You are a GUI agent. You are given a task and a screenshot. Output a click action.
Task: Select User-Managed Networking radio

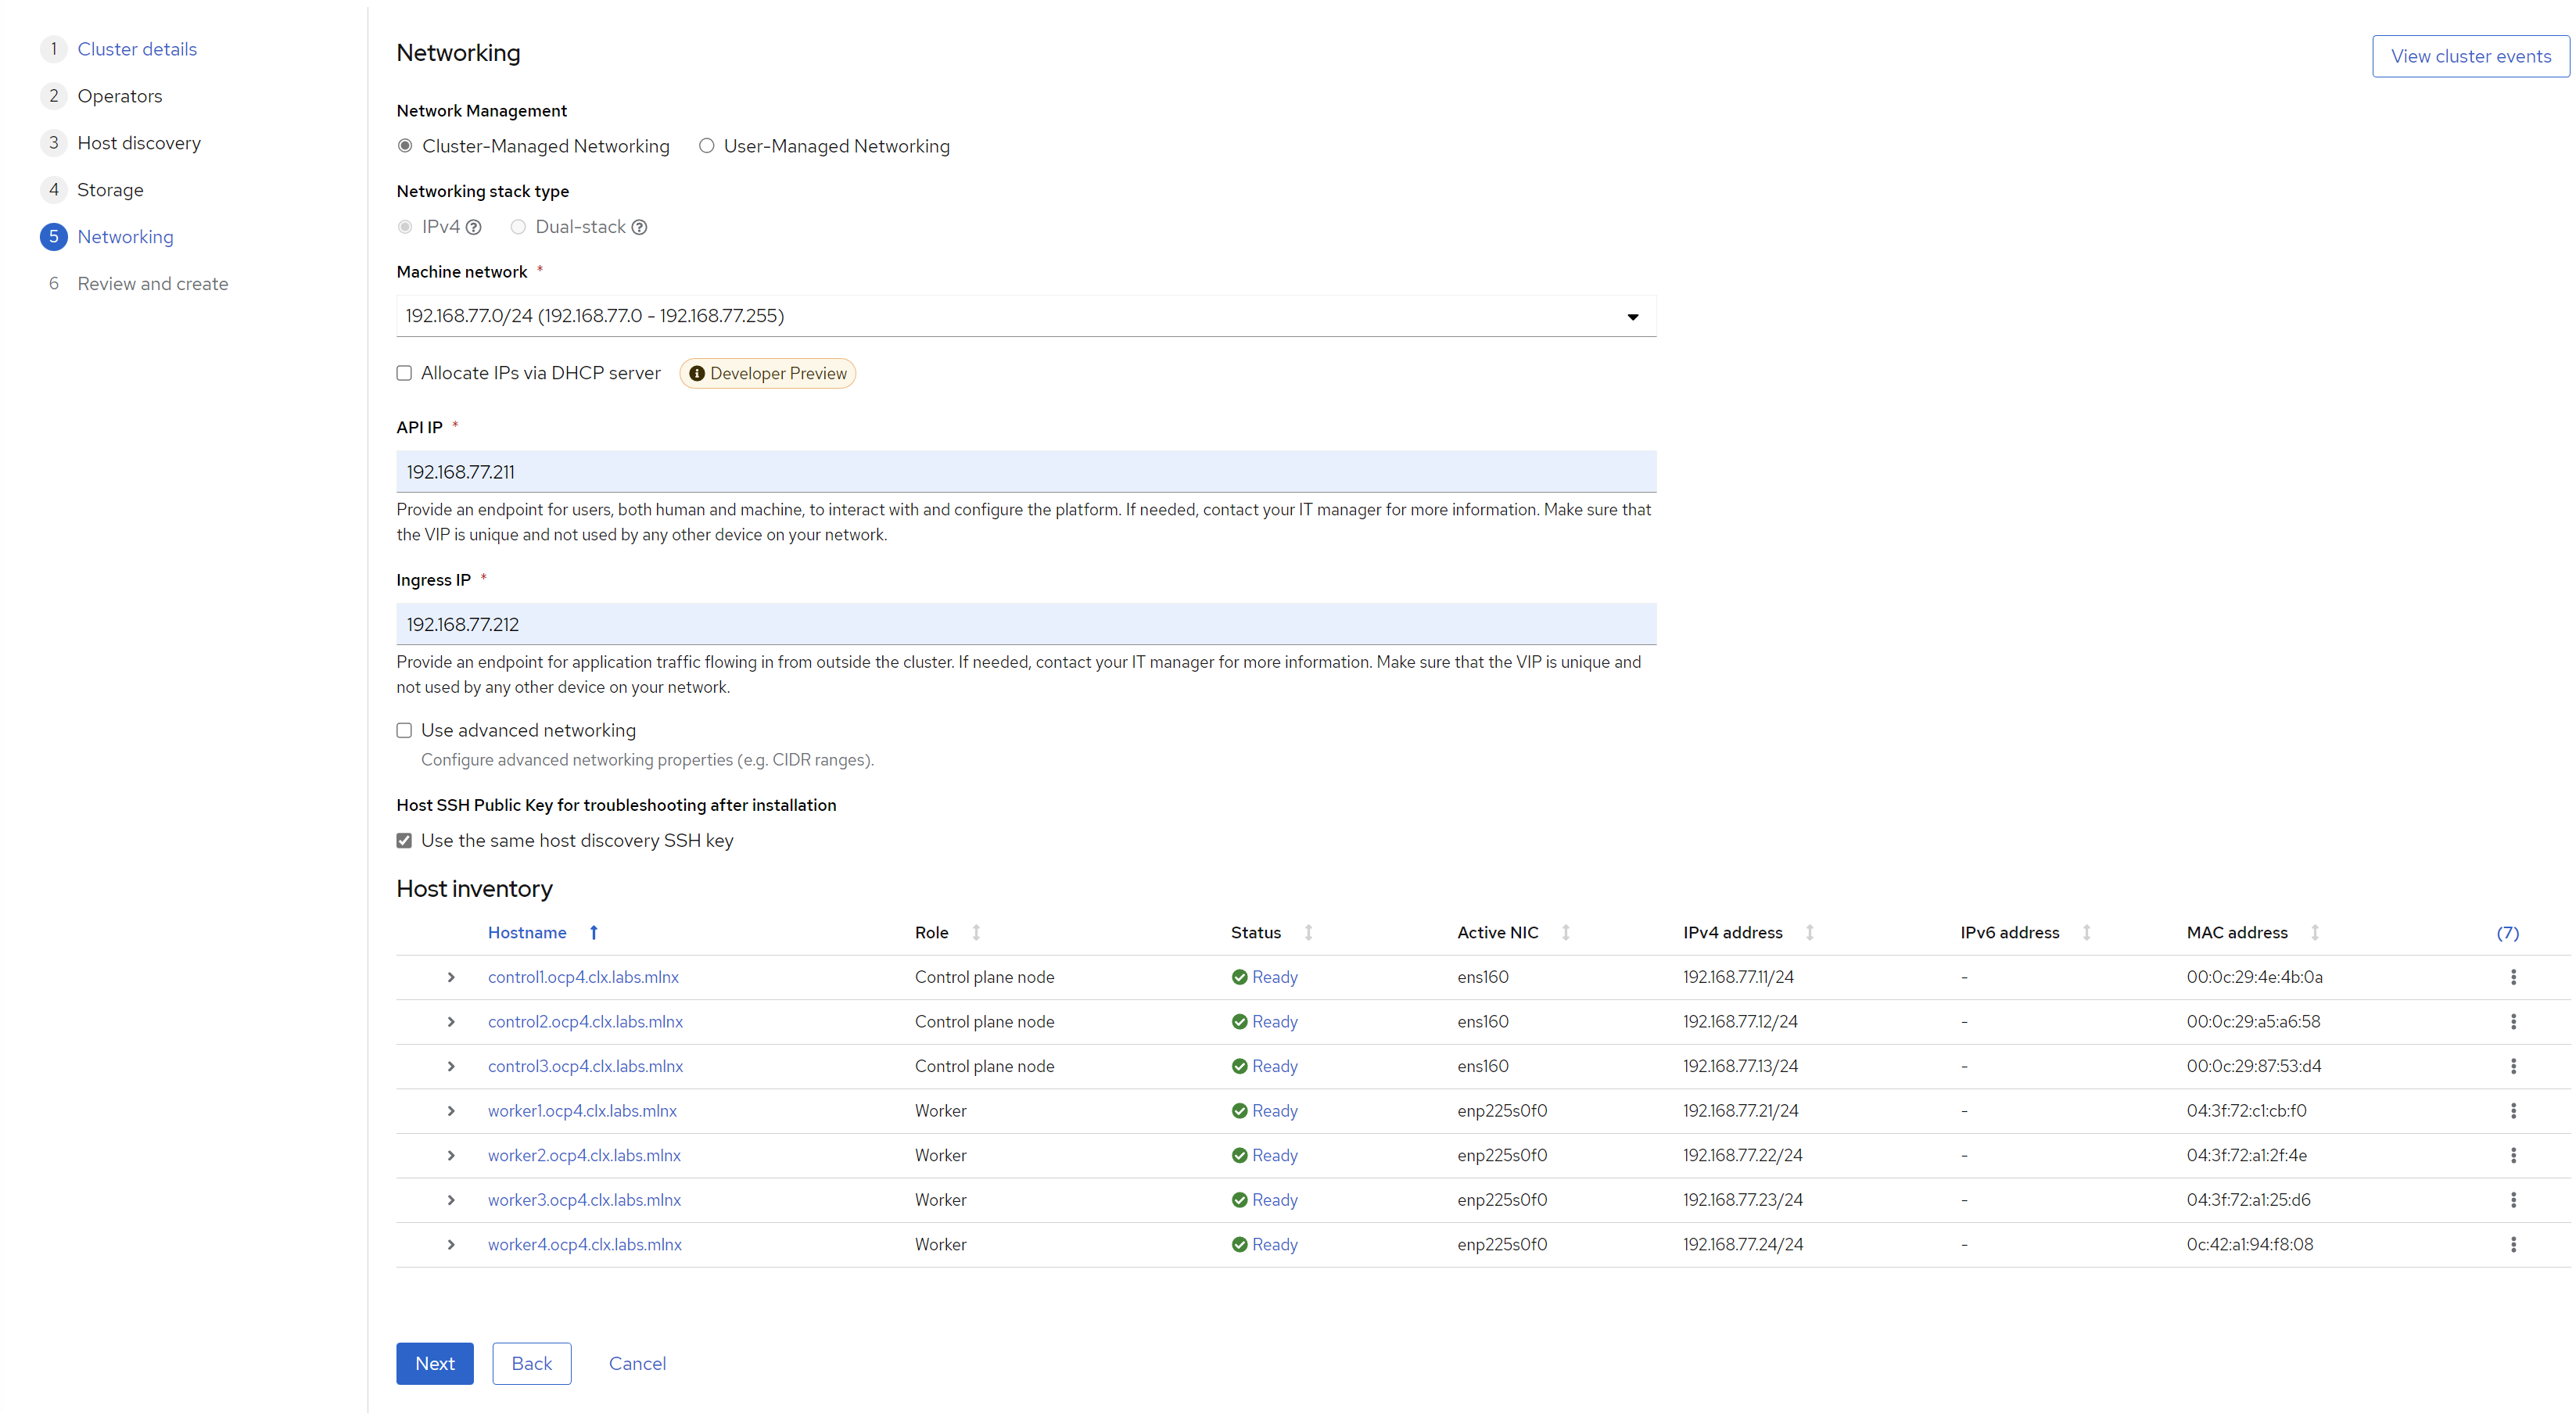tap(706, 146)
